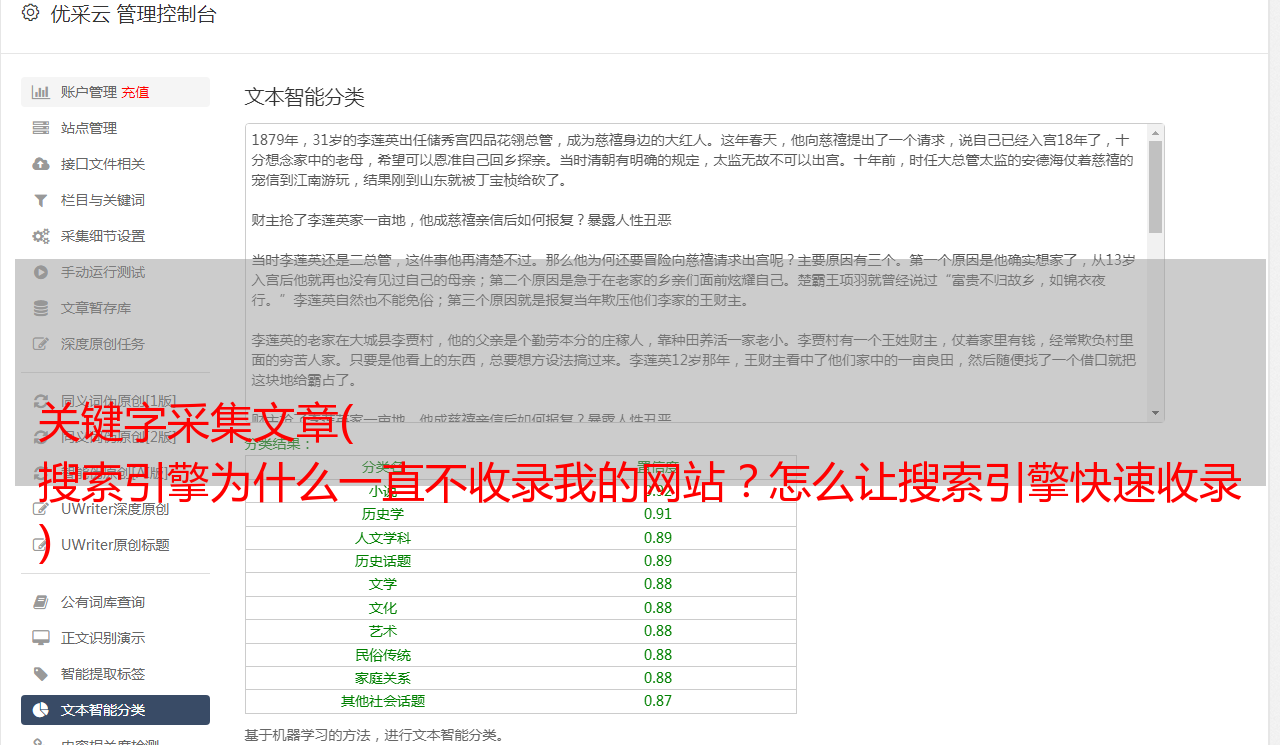Click the play circle icon for 手动运行测试

pos(41,272)
